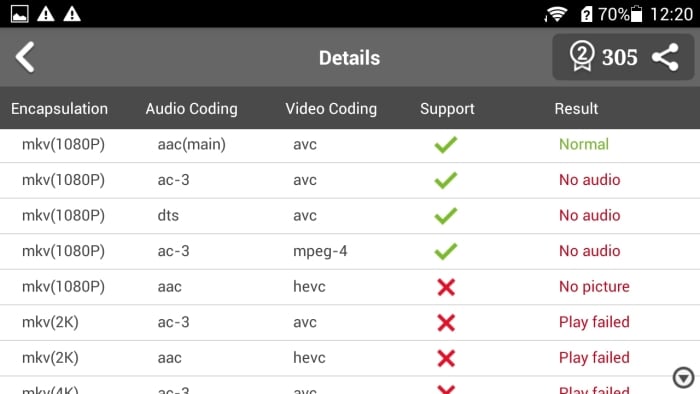The height and width of the screenshot is (394, 700).
Task: Select the mkv(1080P) mpeg-4 row
Action: [x=350, y=251]
